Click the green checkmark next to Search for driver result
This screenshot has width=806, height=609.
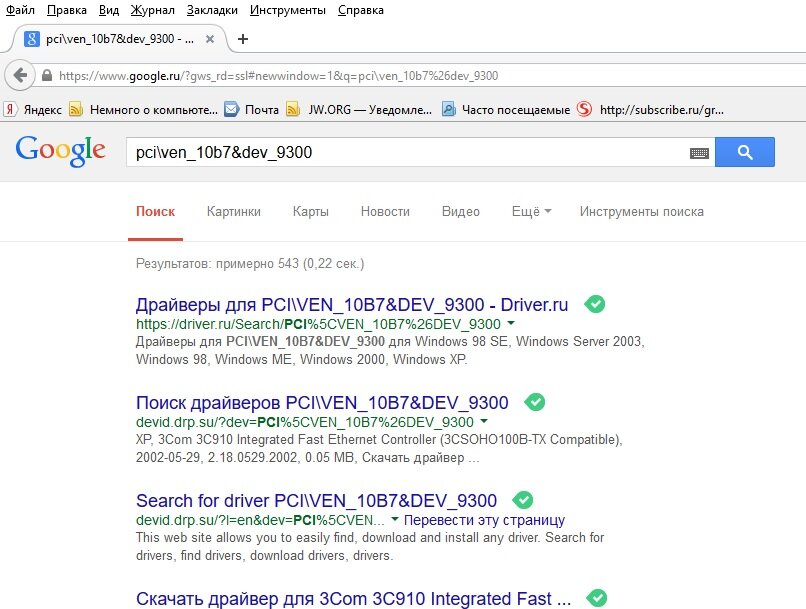point(523,500)
